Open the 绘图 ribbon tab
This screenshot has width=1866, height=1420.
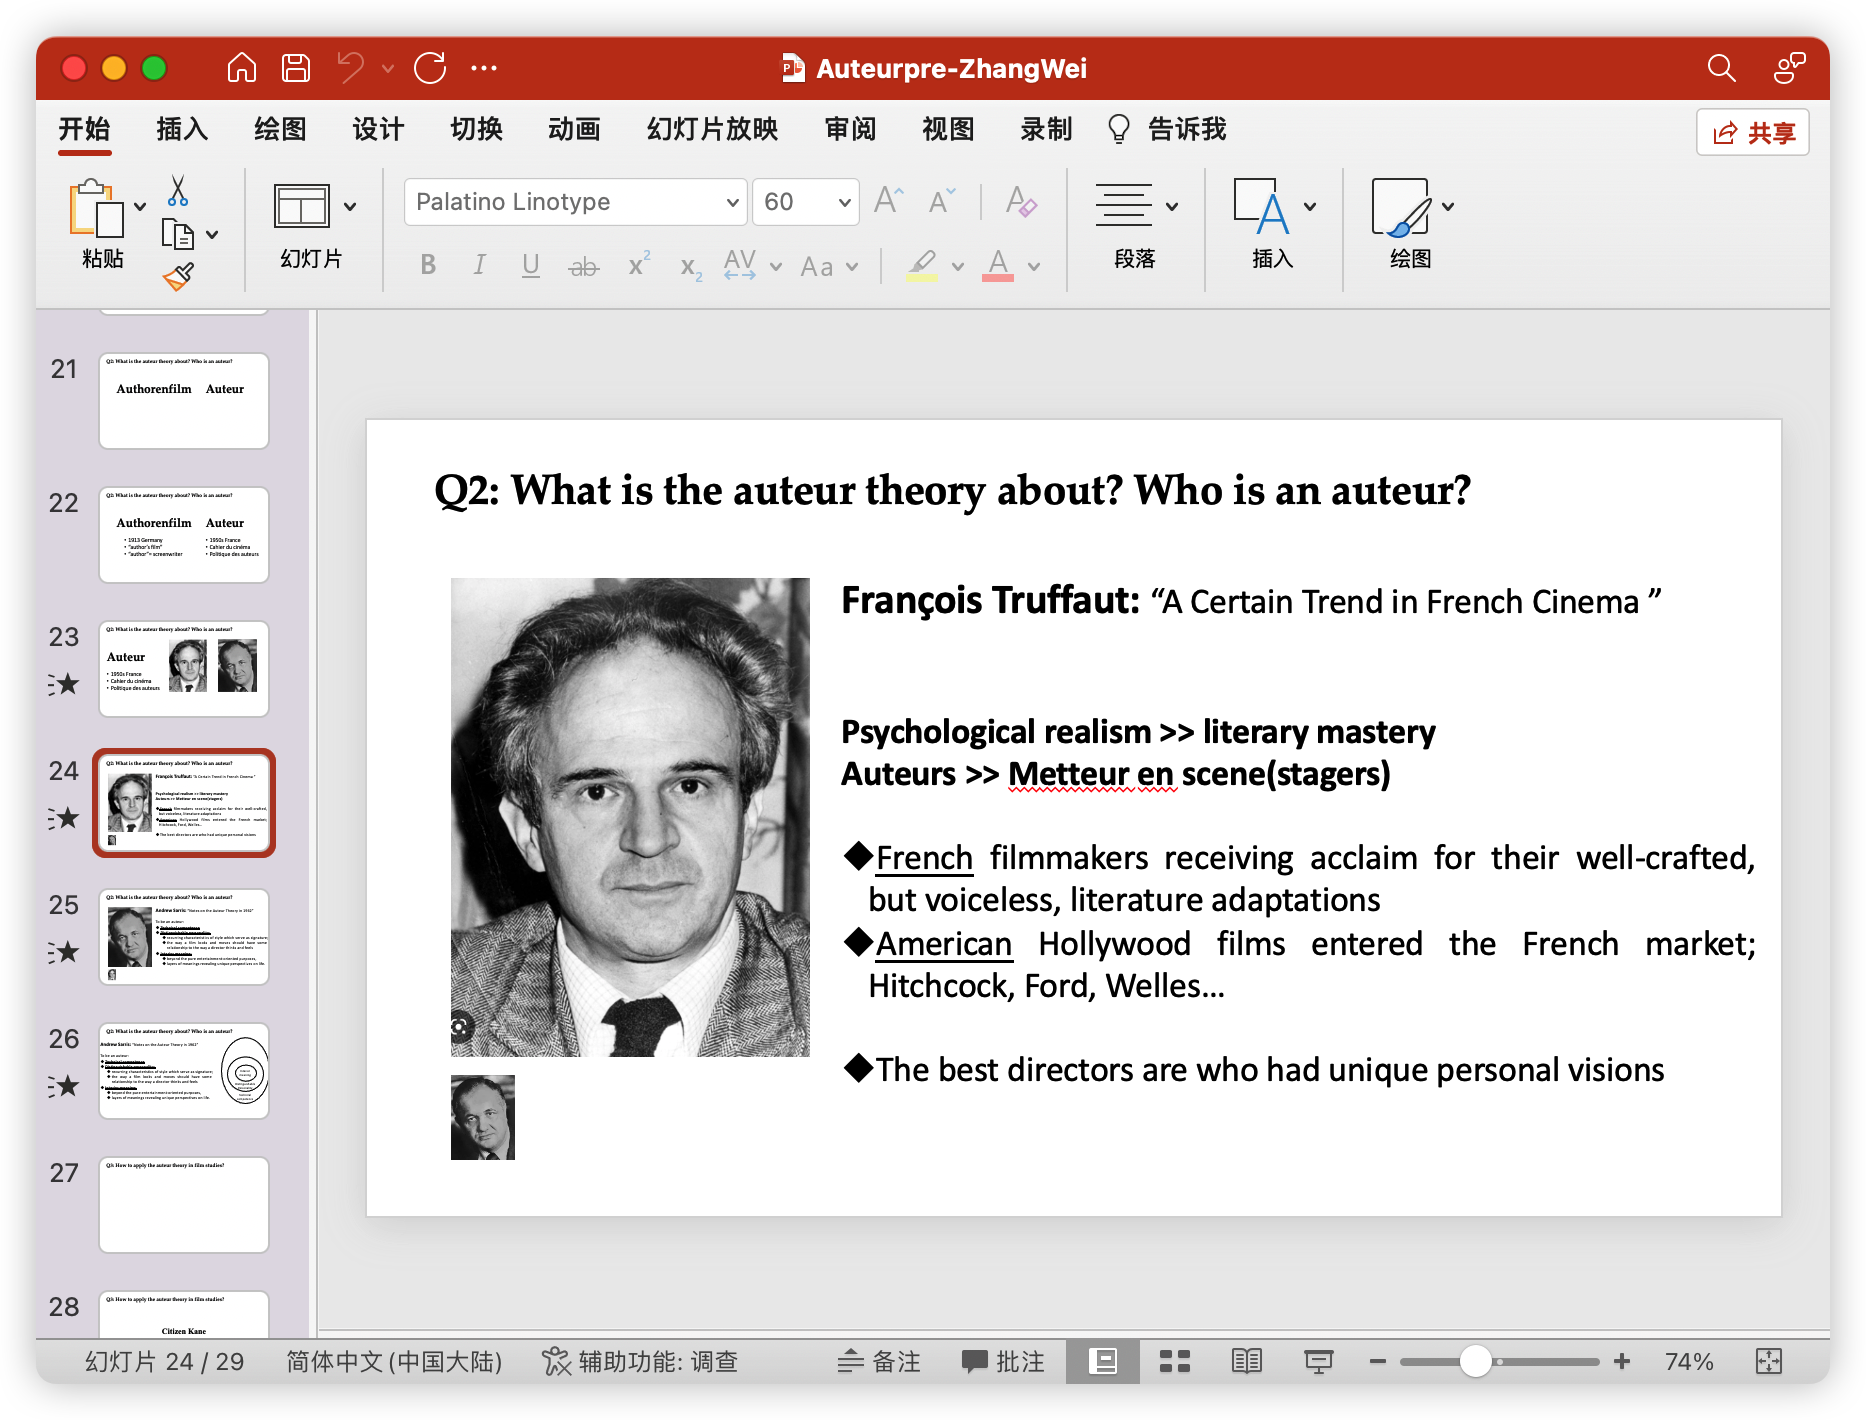[x=280, y=129]
